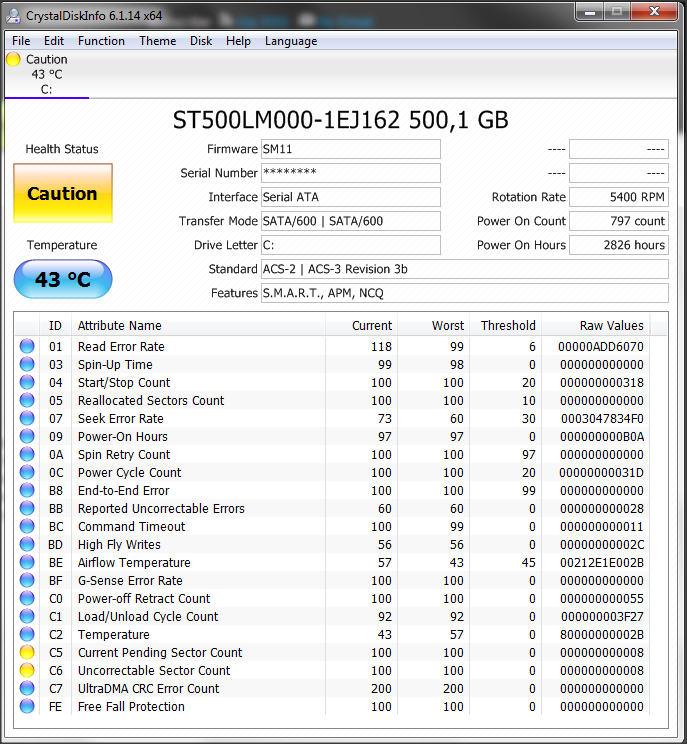Click status icon of Load/Unload Cycle Count
Screen dimensions: 687x744
(27, 617)
